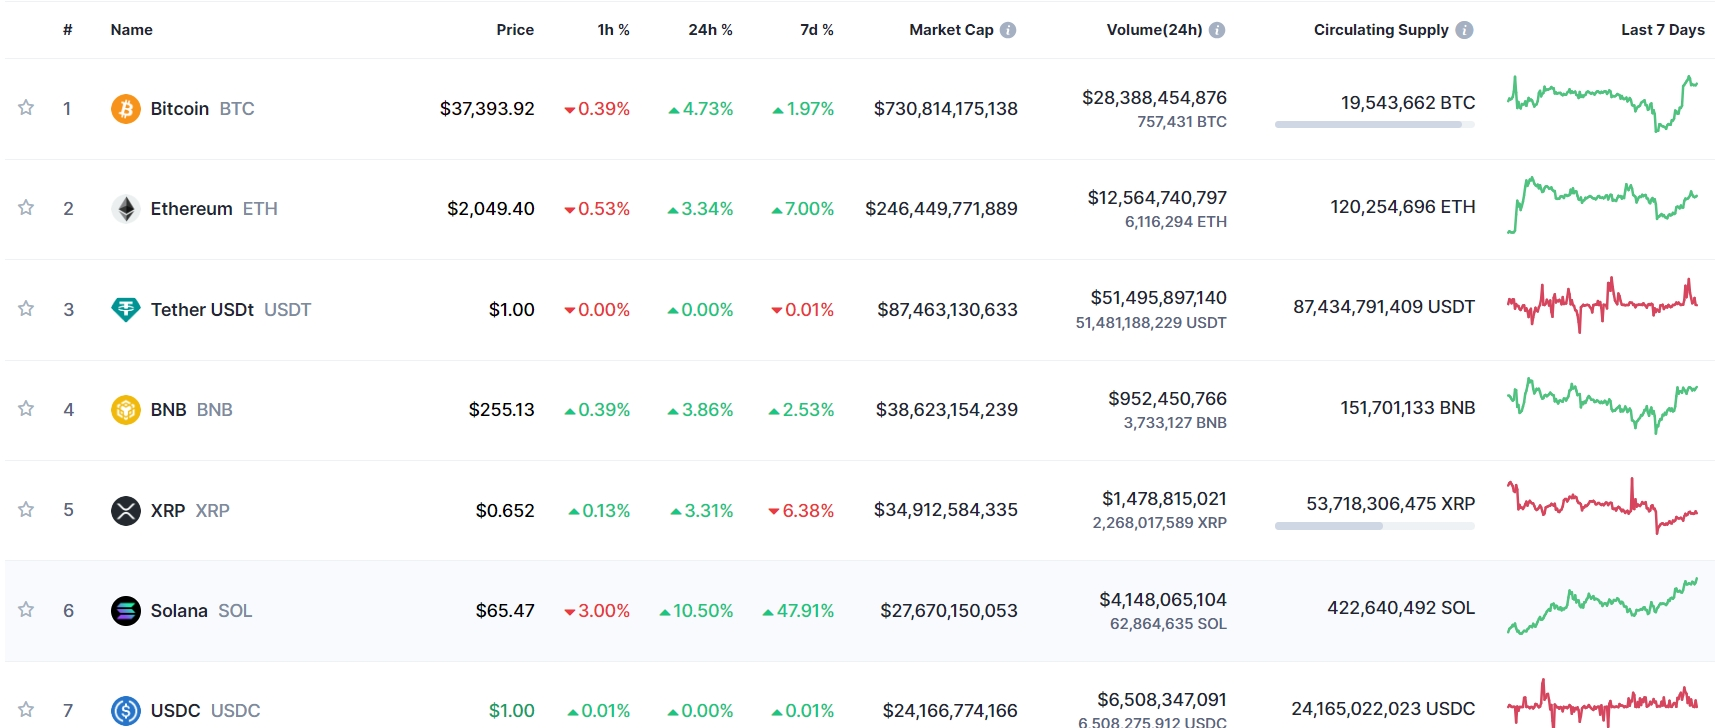Sort by 1h % column header
Image resolution: width=1715 pixels, height=728 pixels.
coord(613,30)
